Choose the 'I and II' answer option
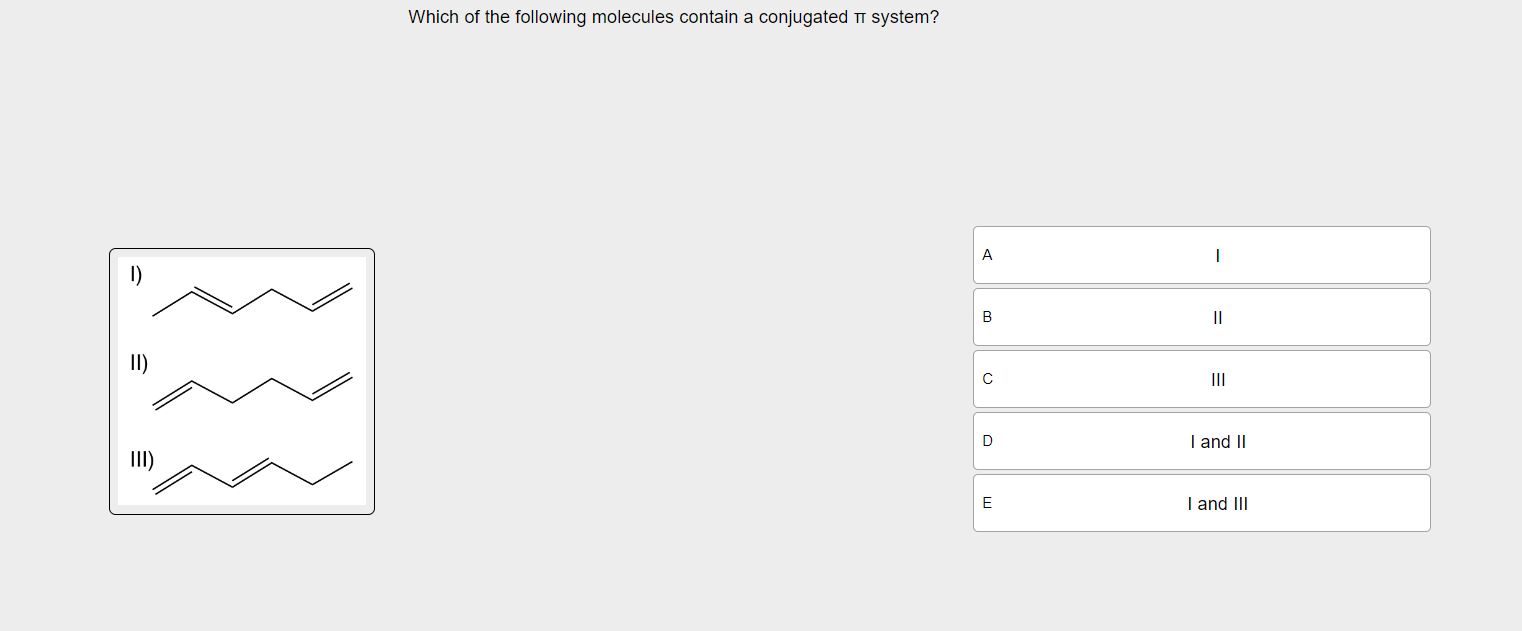 (1201, 441)
